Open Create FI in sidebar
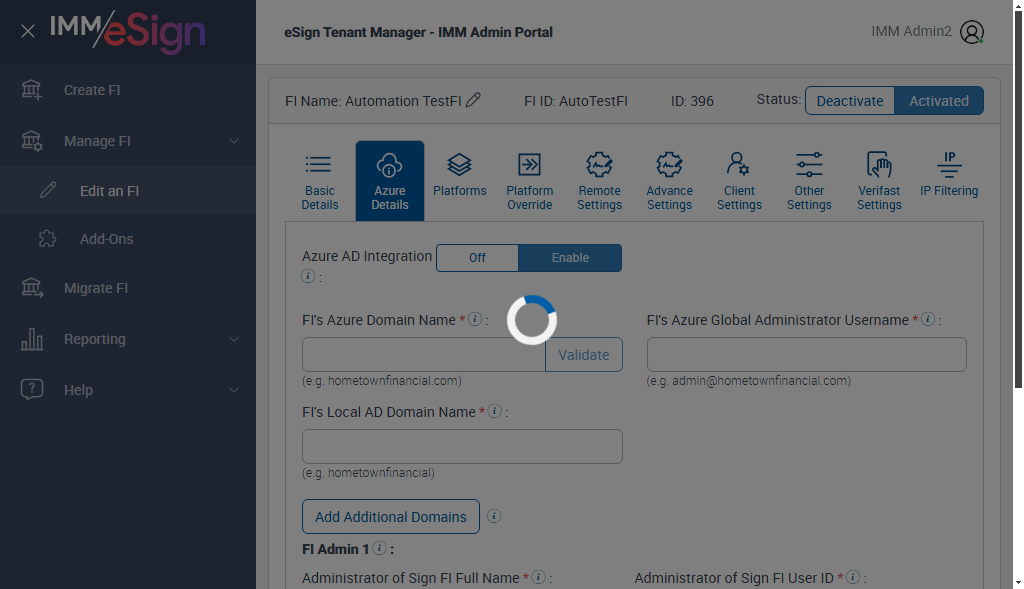This screenshot has width=1024, height=589. pos(128,90)
